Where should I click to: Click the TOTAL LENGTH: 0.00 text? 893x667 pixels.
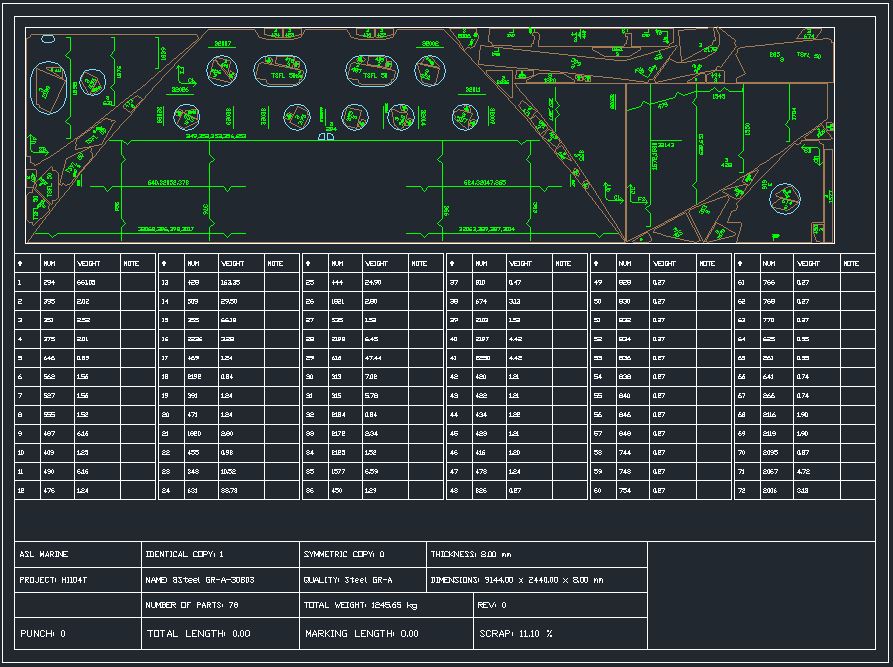(199, 634)
